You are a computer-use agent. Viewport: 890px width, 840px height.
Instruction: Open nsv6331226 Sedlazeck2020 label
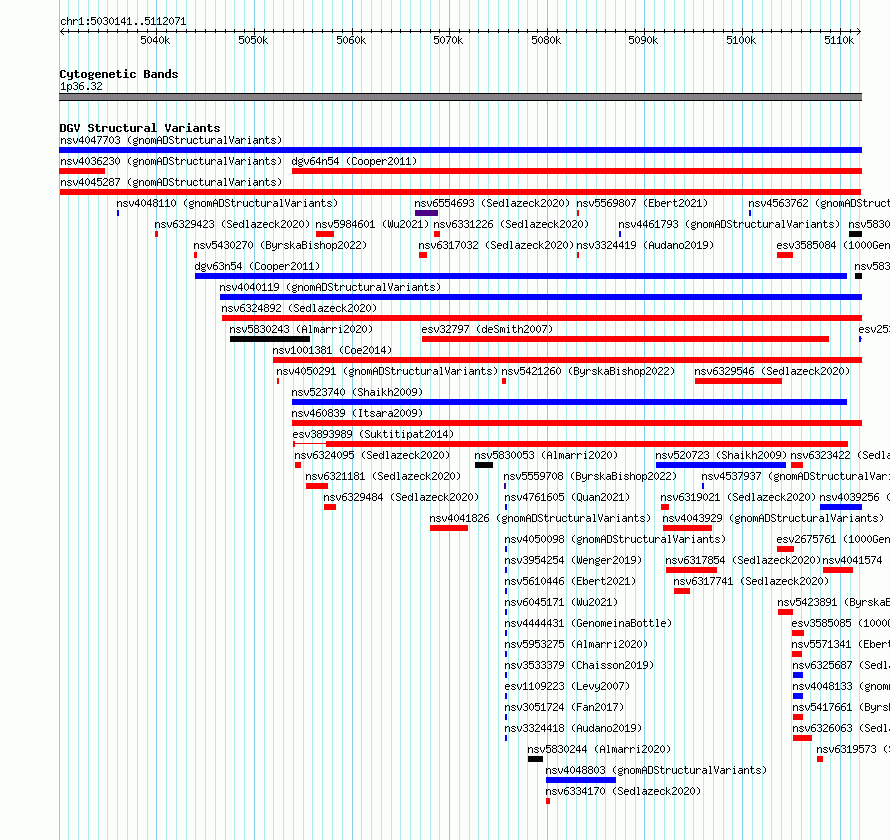click(x=511, y=224)
